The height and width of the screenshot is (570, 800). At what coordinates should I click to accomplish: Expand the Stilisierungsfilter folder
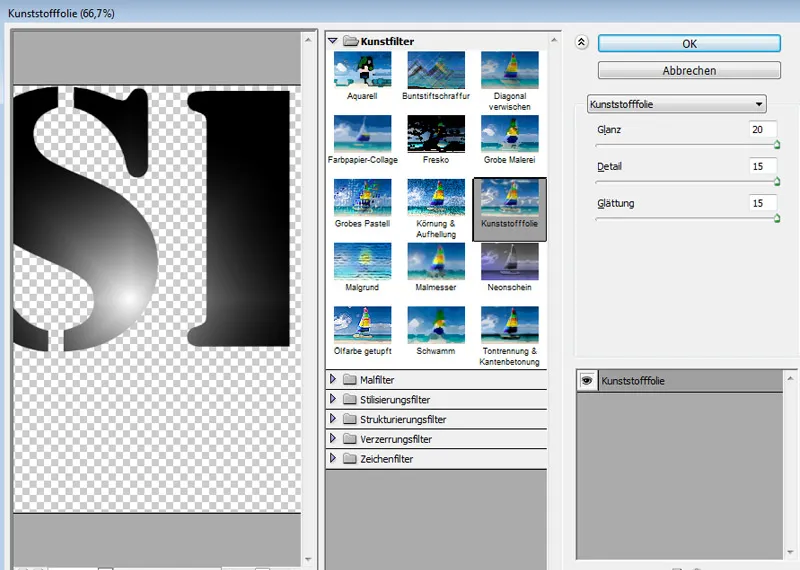click(333, 399)
